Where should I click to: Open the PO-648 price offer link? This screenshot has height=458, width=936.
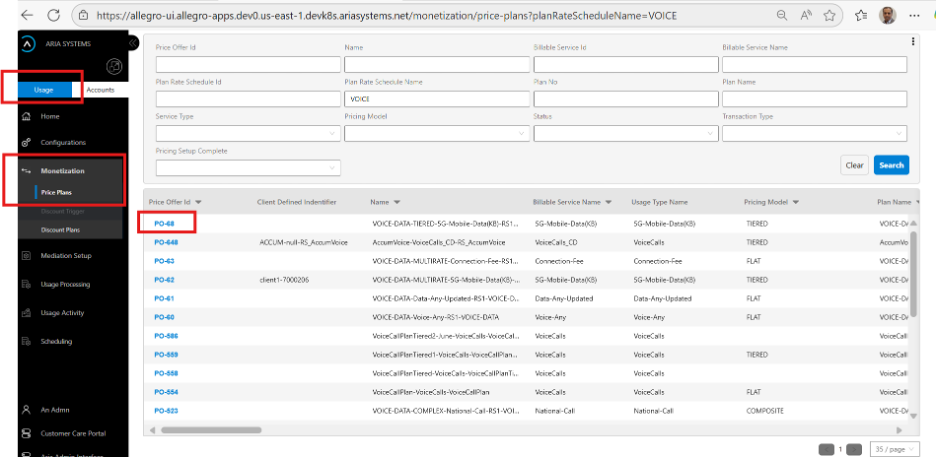point(166,242)
